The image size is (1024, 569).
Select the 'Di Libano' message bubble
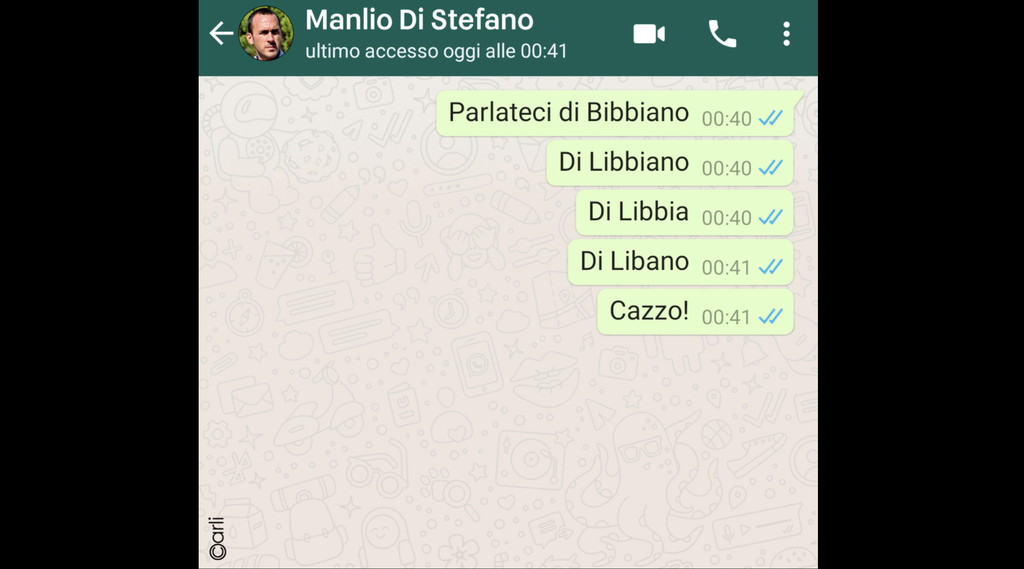(x=680, y=263)
